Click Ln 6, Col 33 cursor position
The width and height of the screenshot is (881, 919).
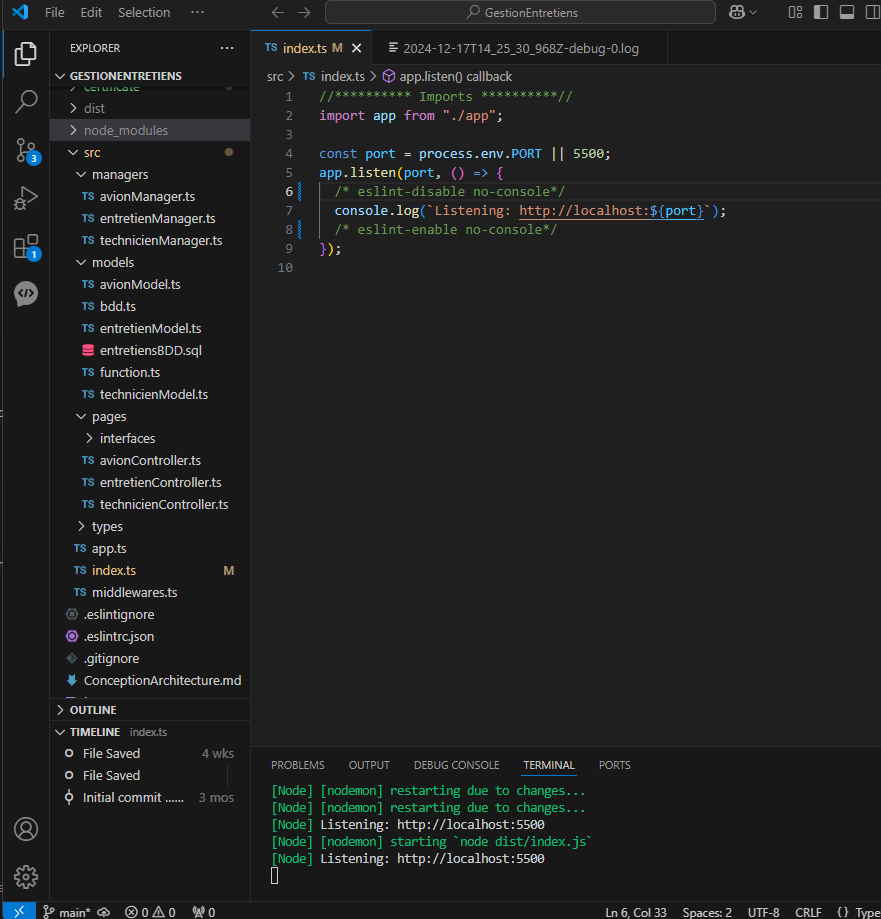click(x=635, y=912)
